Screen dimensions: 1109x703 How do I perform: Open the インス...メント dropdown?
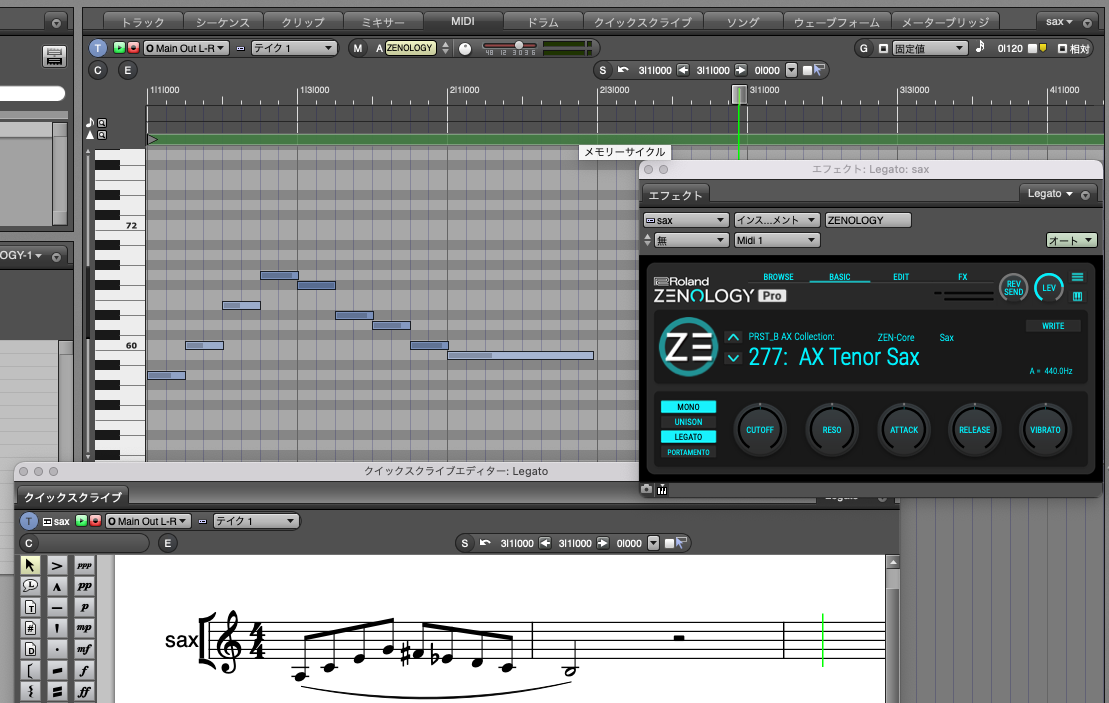point(777,220)
